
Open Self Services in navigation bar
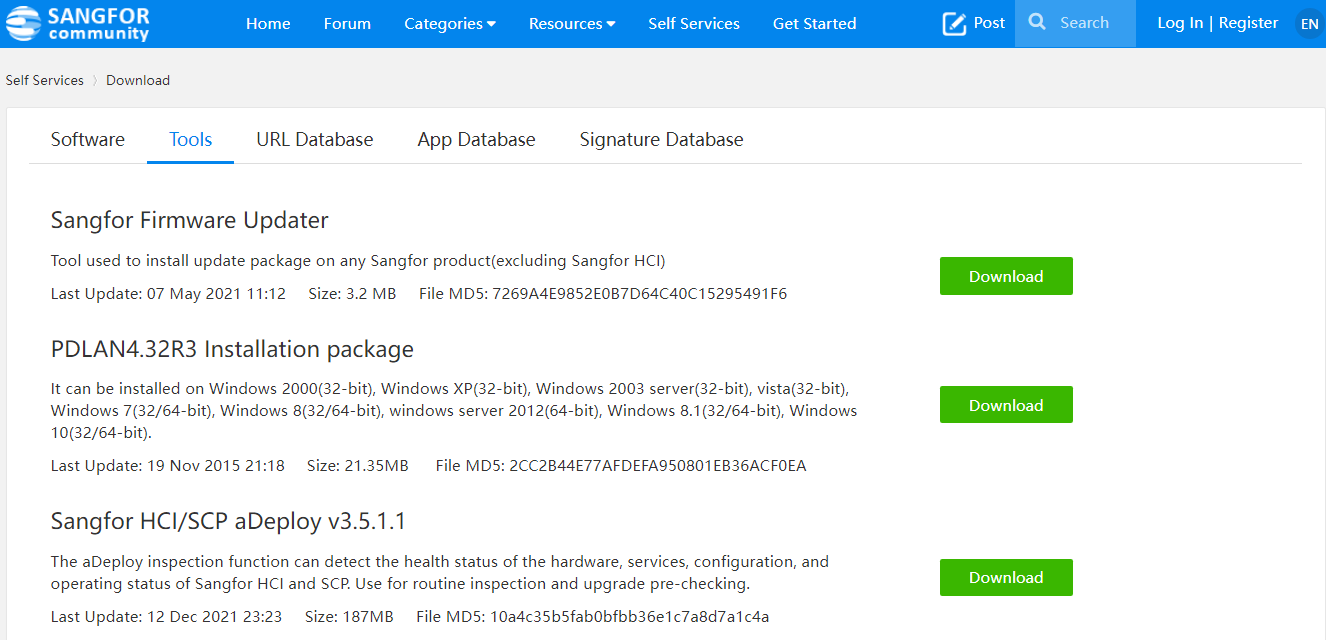[x=693, y=24]
